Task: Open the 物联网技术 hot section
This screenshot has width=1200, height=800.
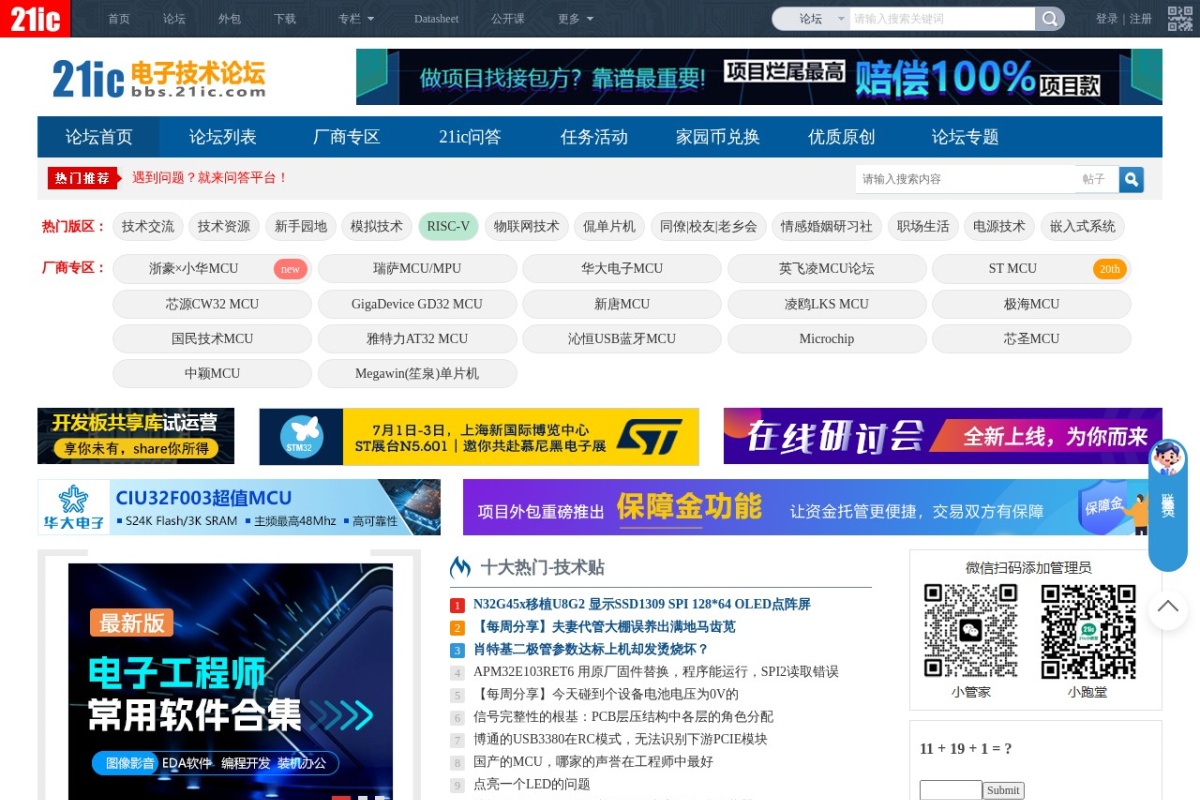Action: click(527, 227)
